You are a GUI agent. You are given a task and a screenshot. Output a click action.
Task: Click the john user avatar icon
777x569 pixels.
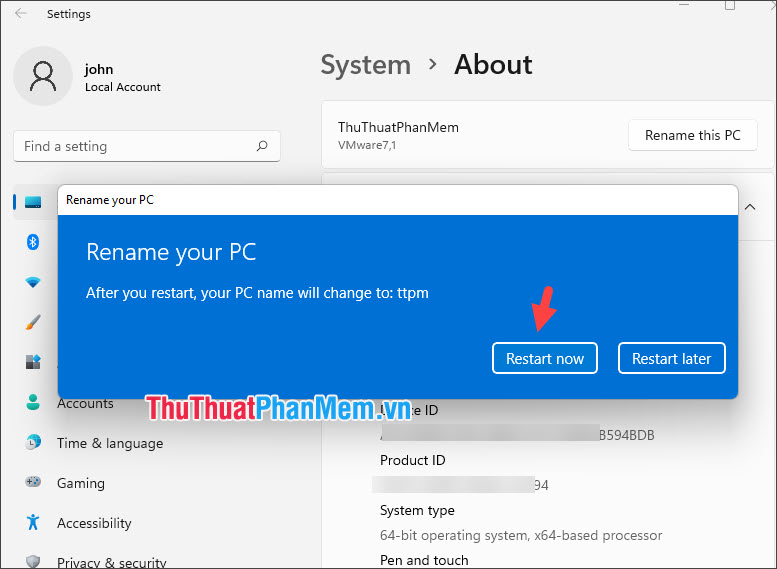coord(43,76)
